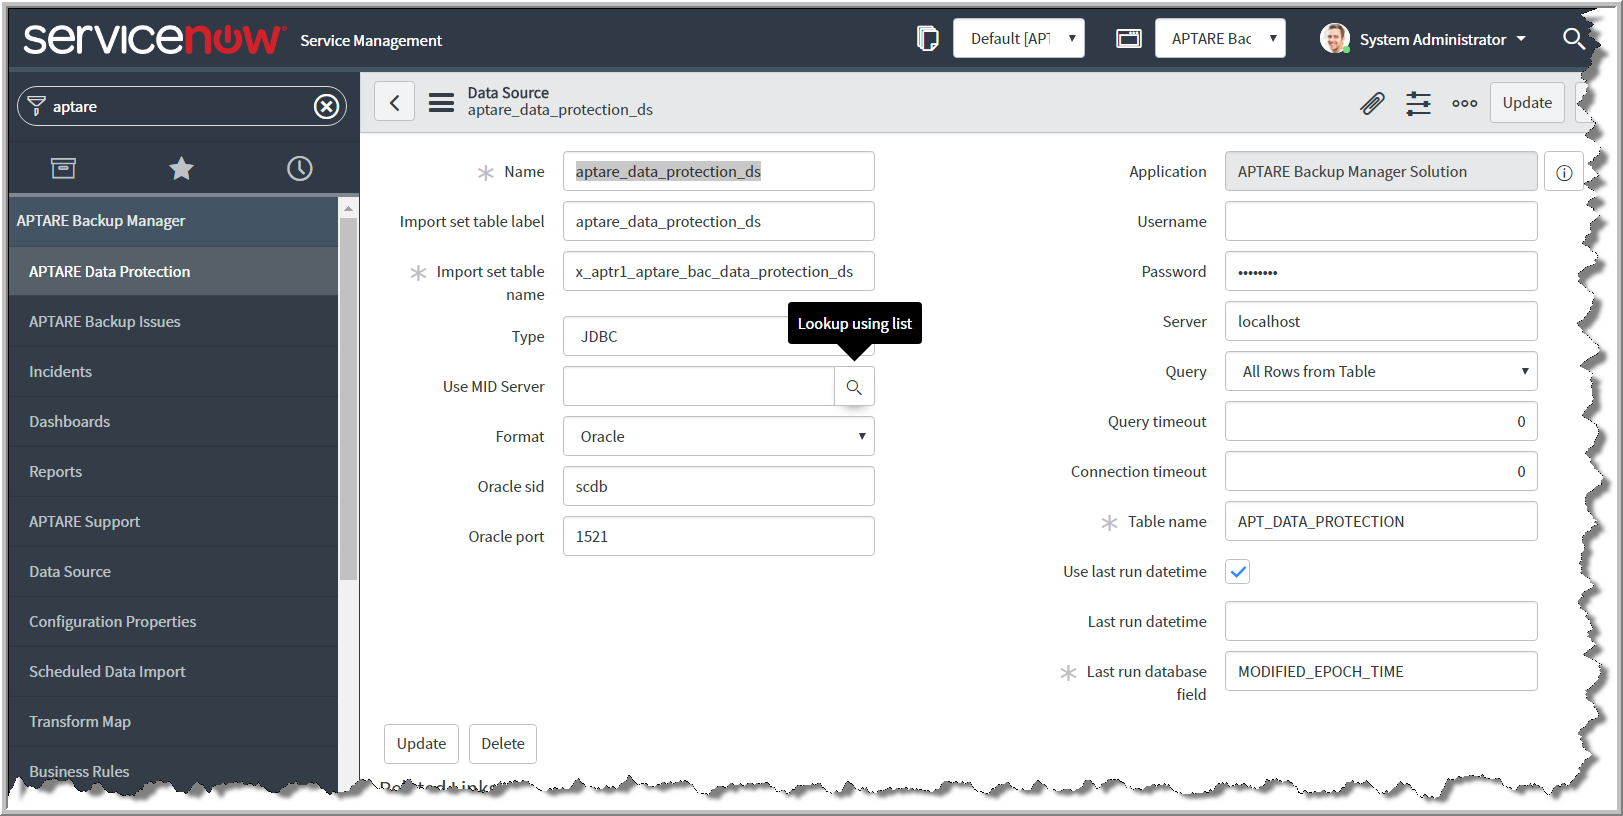Screen dimensions: 1623x816
Task: Open the Default update set dropdown
Action: (1018, 39)
